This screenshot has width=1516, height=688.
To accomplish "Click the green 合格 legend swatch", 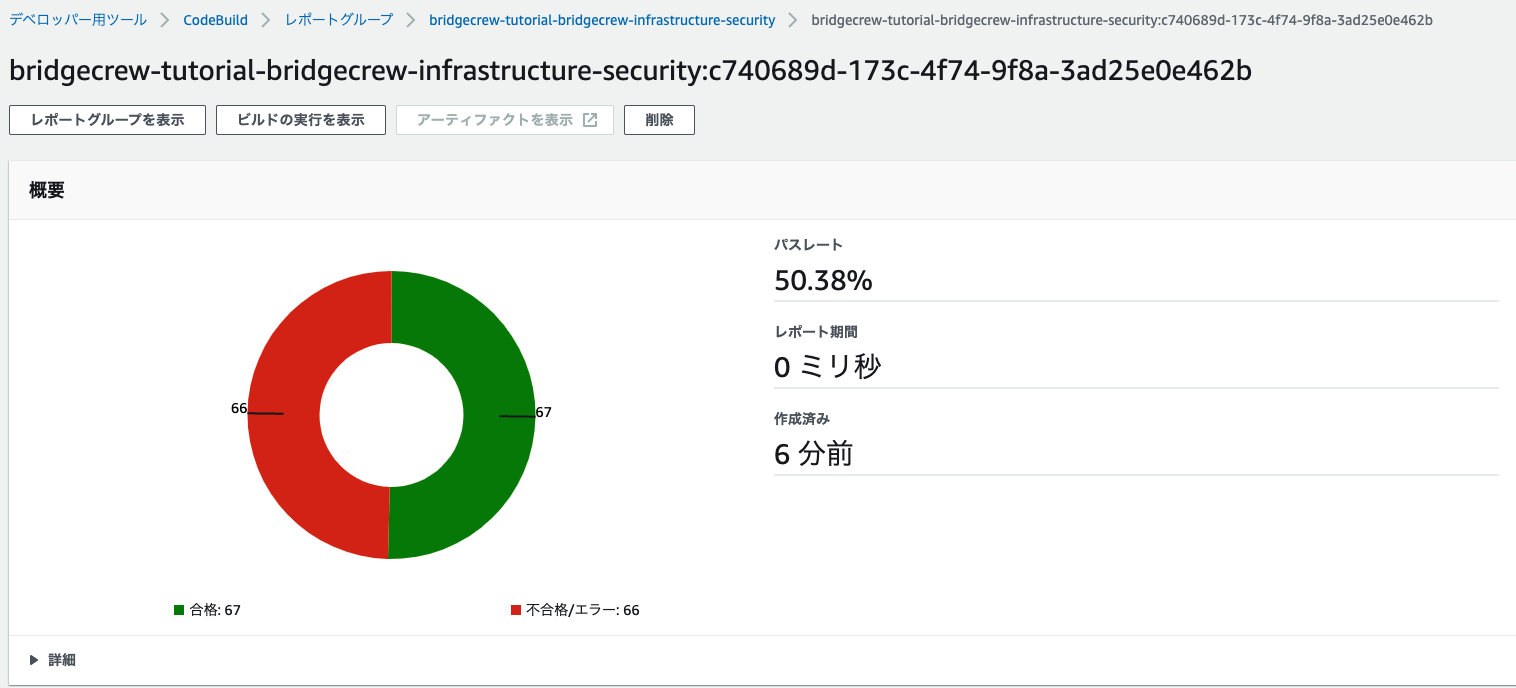I will coord(179,610).
